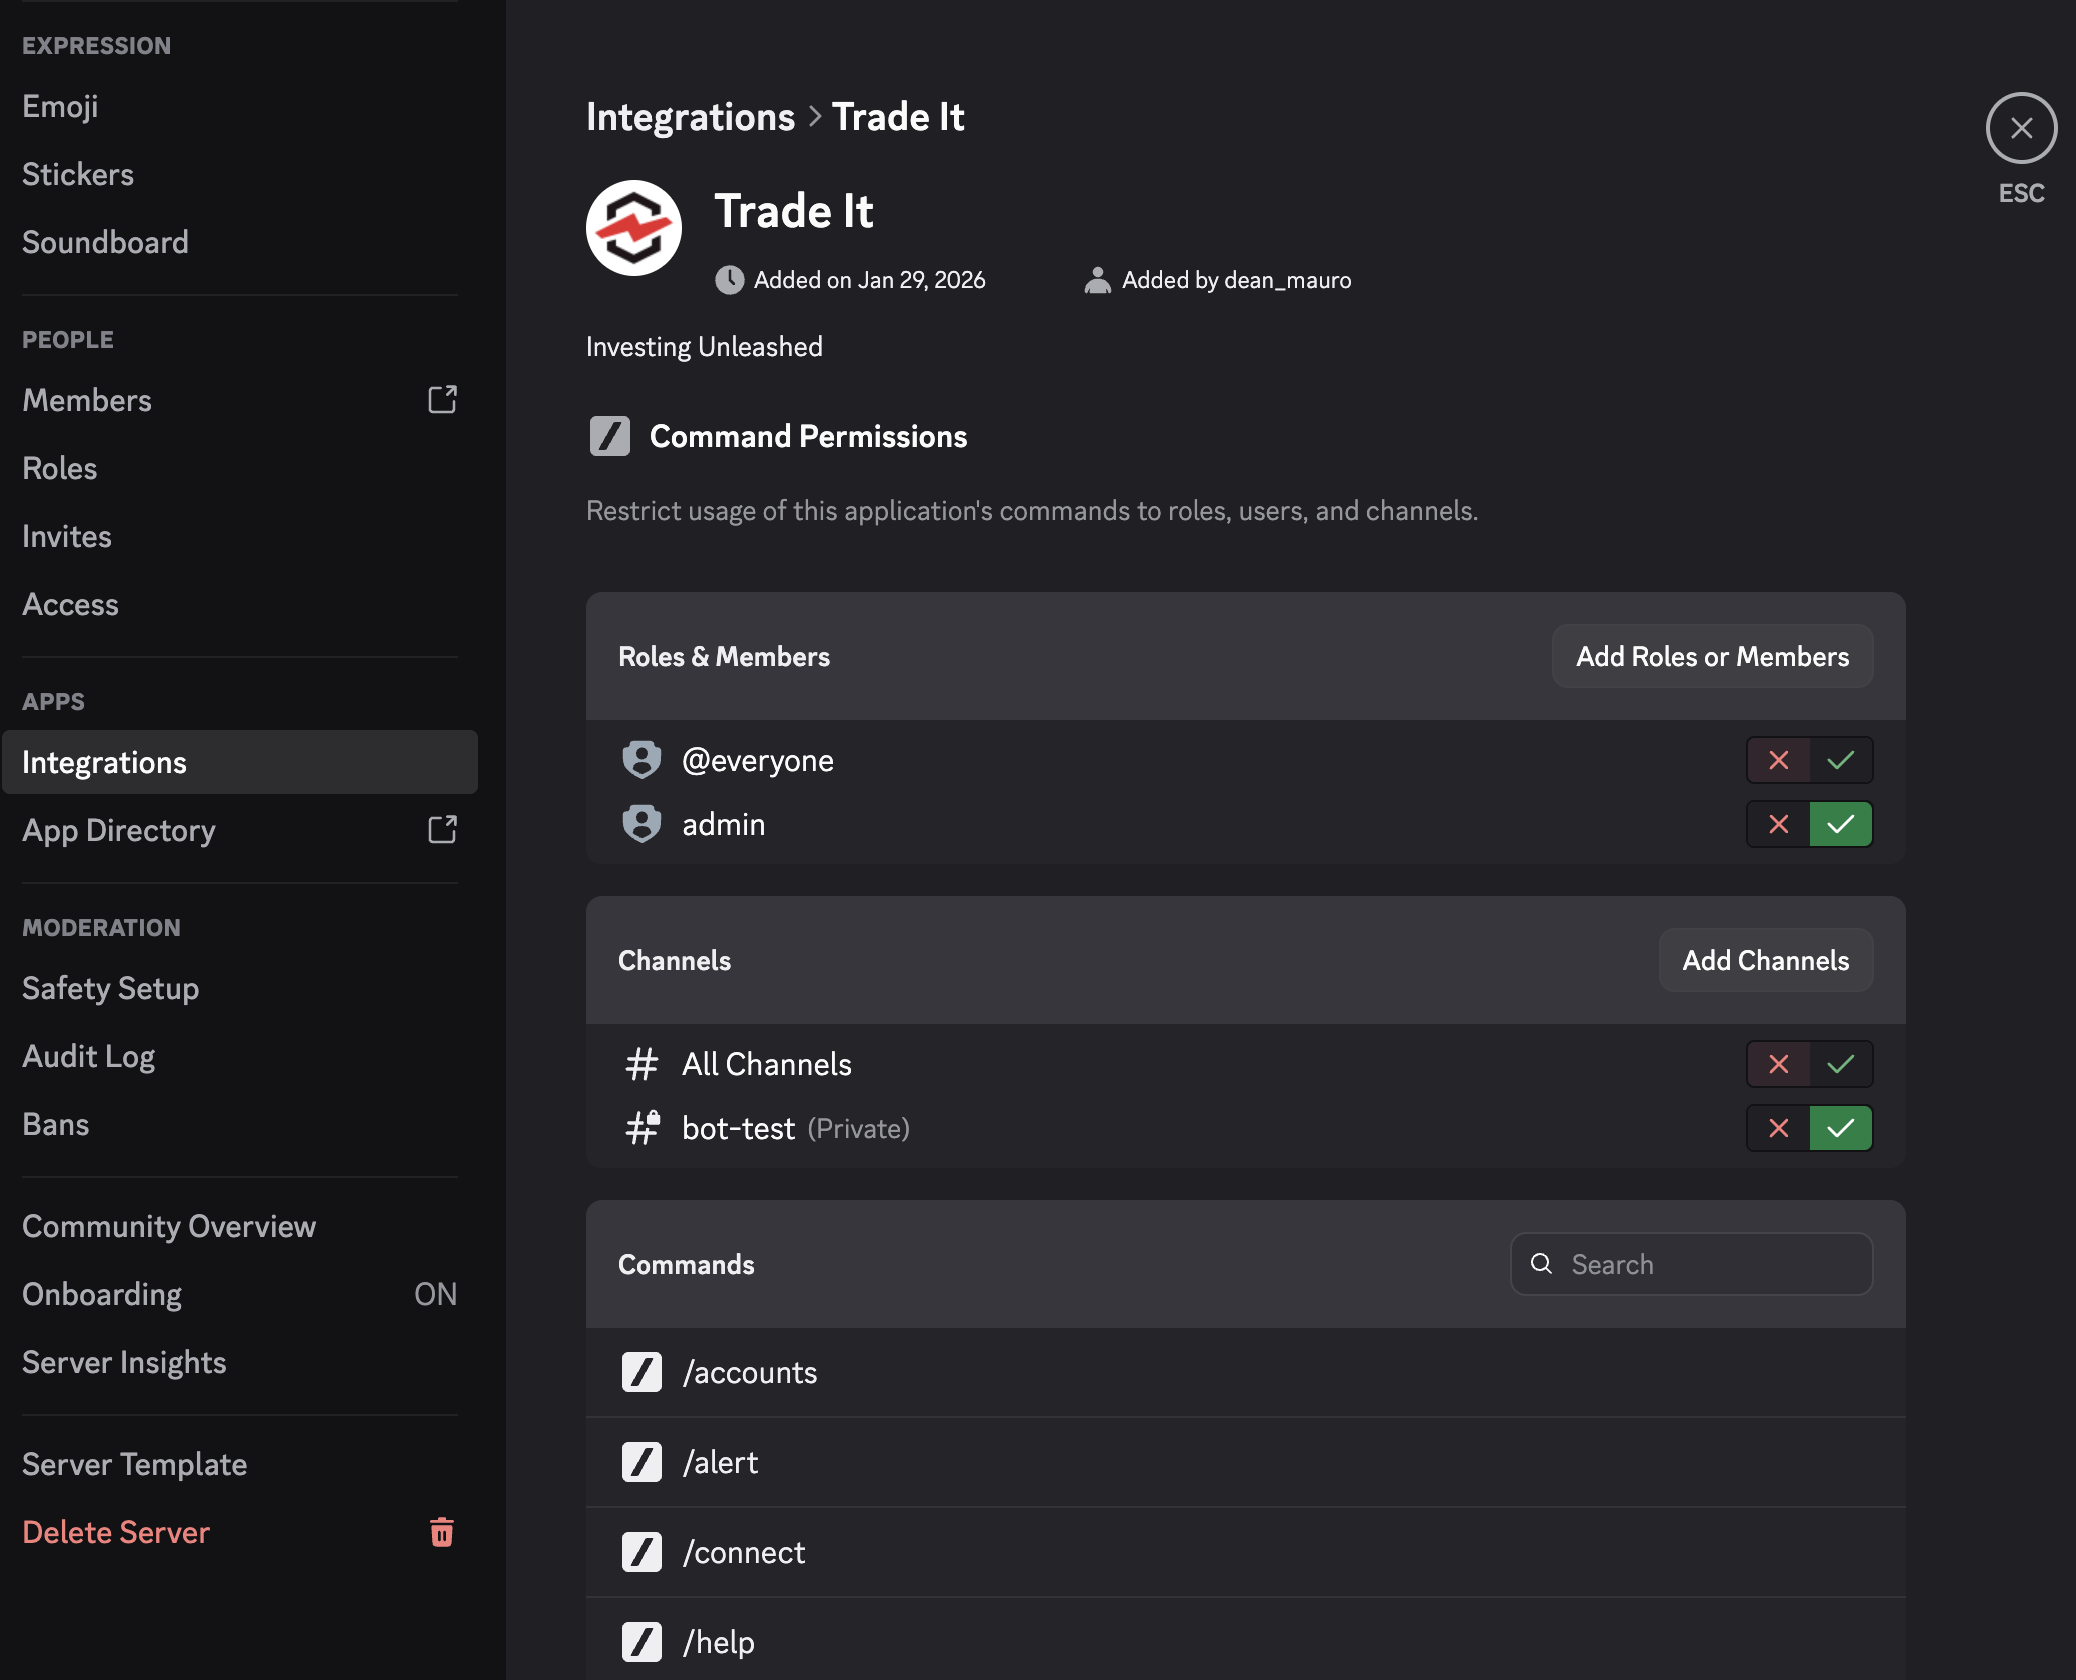Screen dimensions: 2076x1680
Task: Go back via Integrations breadcrumb
Action: (690, 117)
